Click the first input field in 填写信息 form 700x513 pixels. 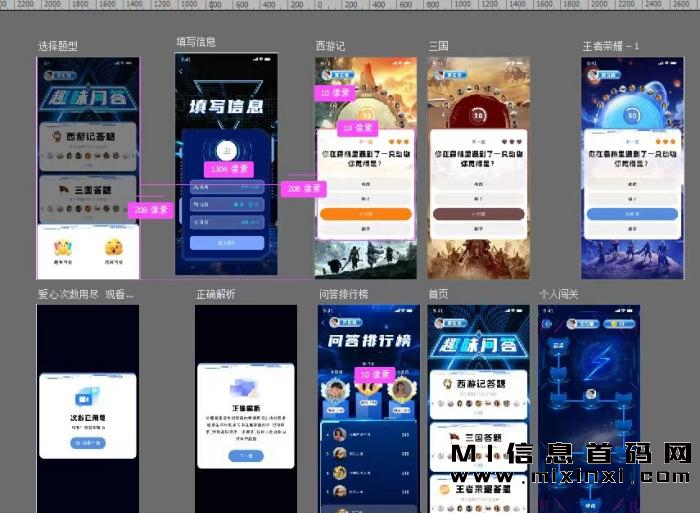pyautogui.click(x=227, y=187)
